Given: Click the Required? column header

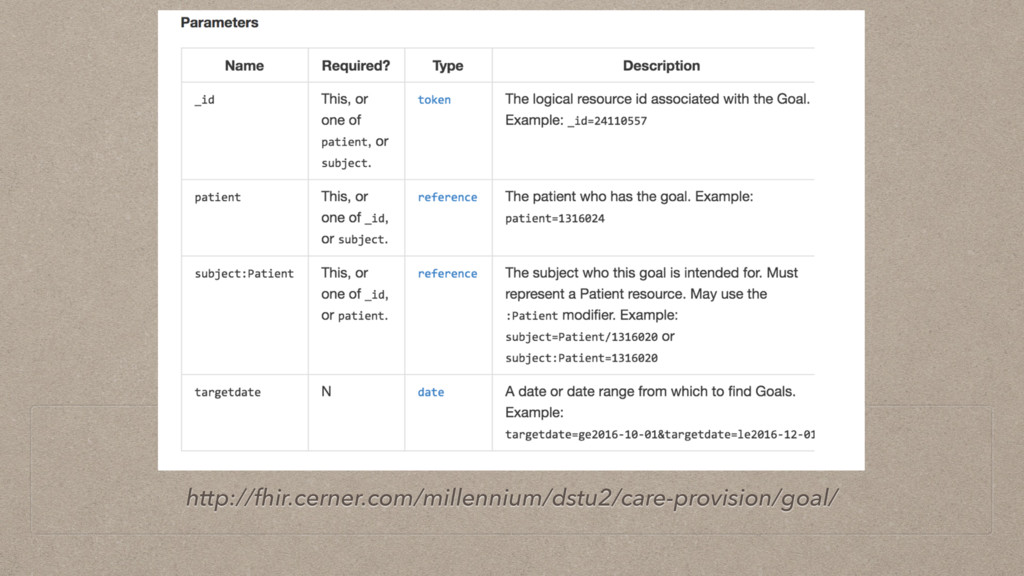Looking at the screenshot, I should click(356, 66).
